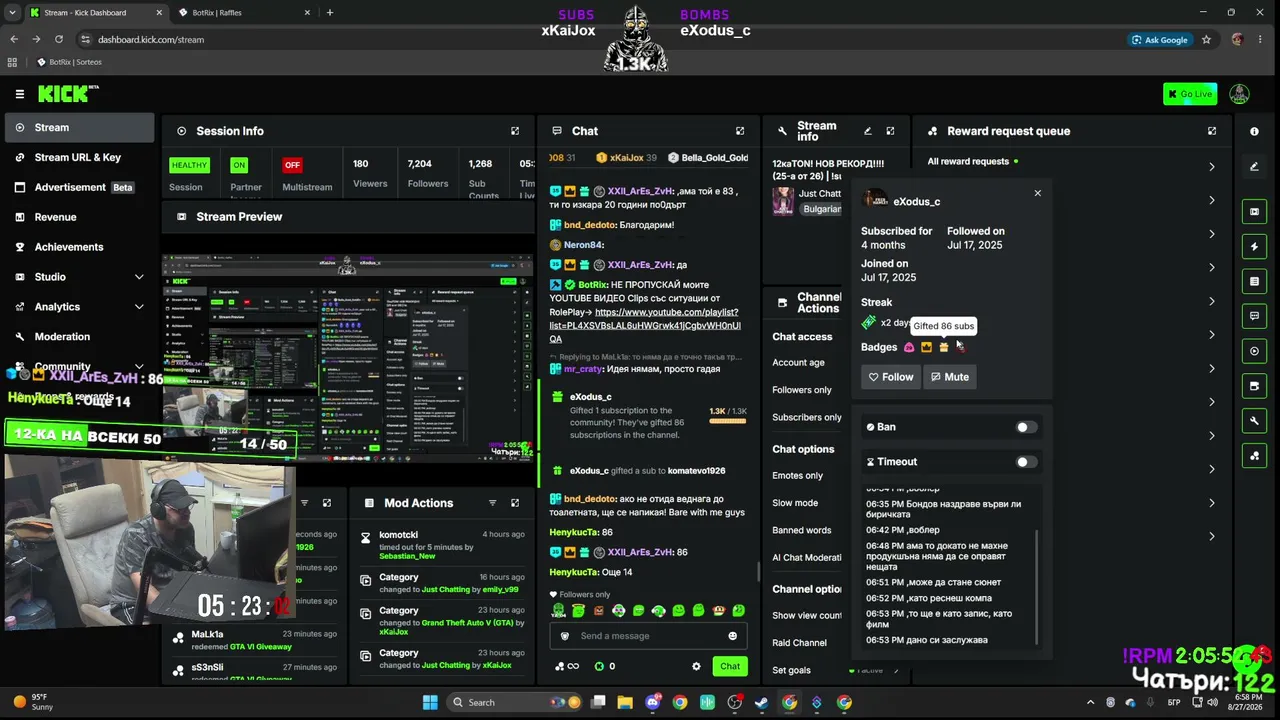Open the Stream page in sidebar
The width and height of the screenshot is (1280, 720).
click(x=80, y=127)
